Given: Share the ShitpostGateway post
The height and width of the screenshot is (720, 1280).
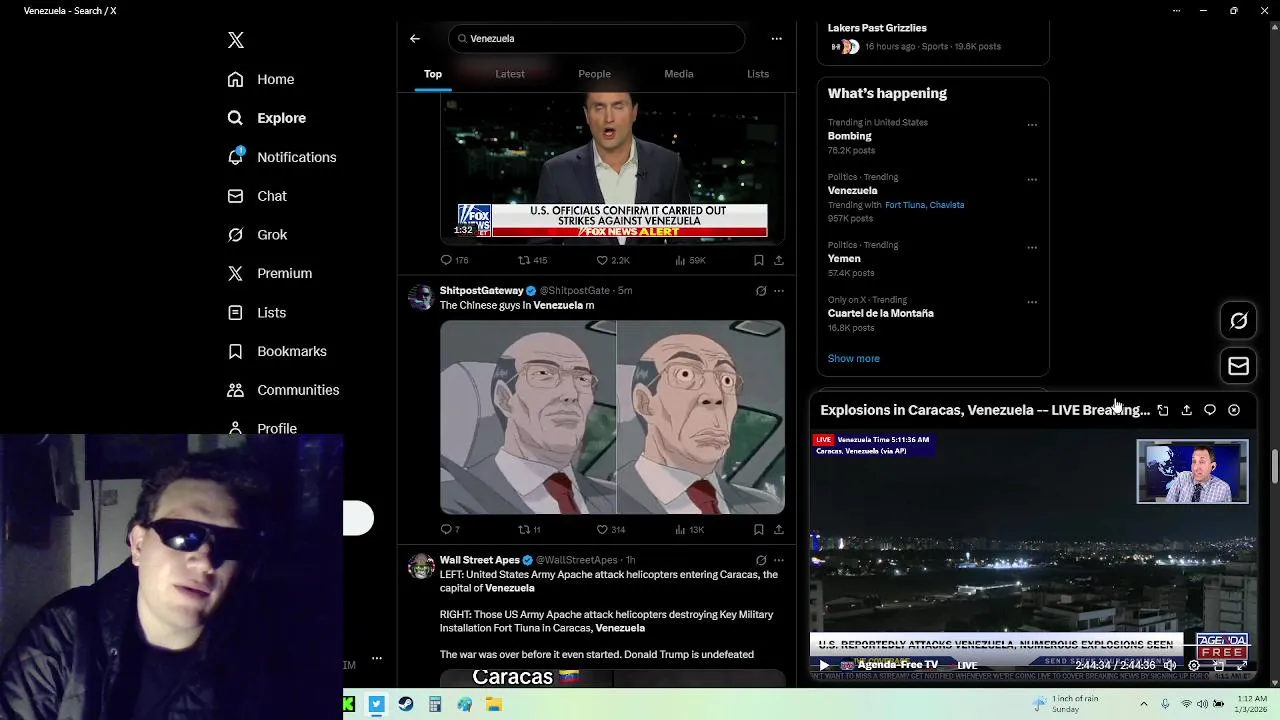Looking at the screenshot, I should tap(779, 529).
